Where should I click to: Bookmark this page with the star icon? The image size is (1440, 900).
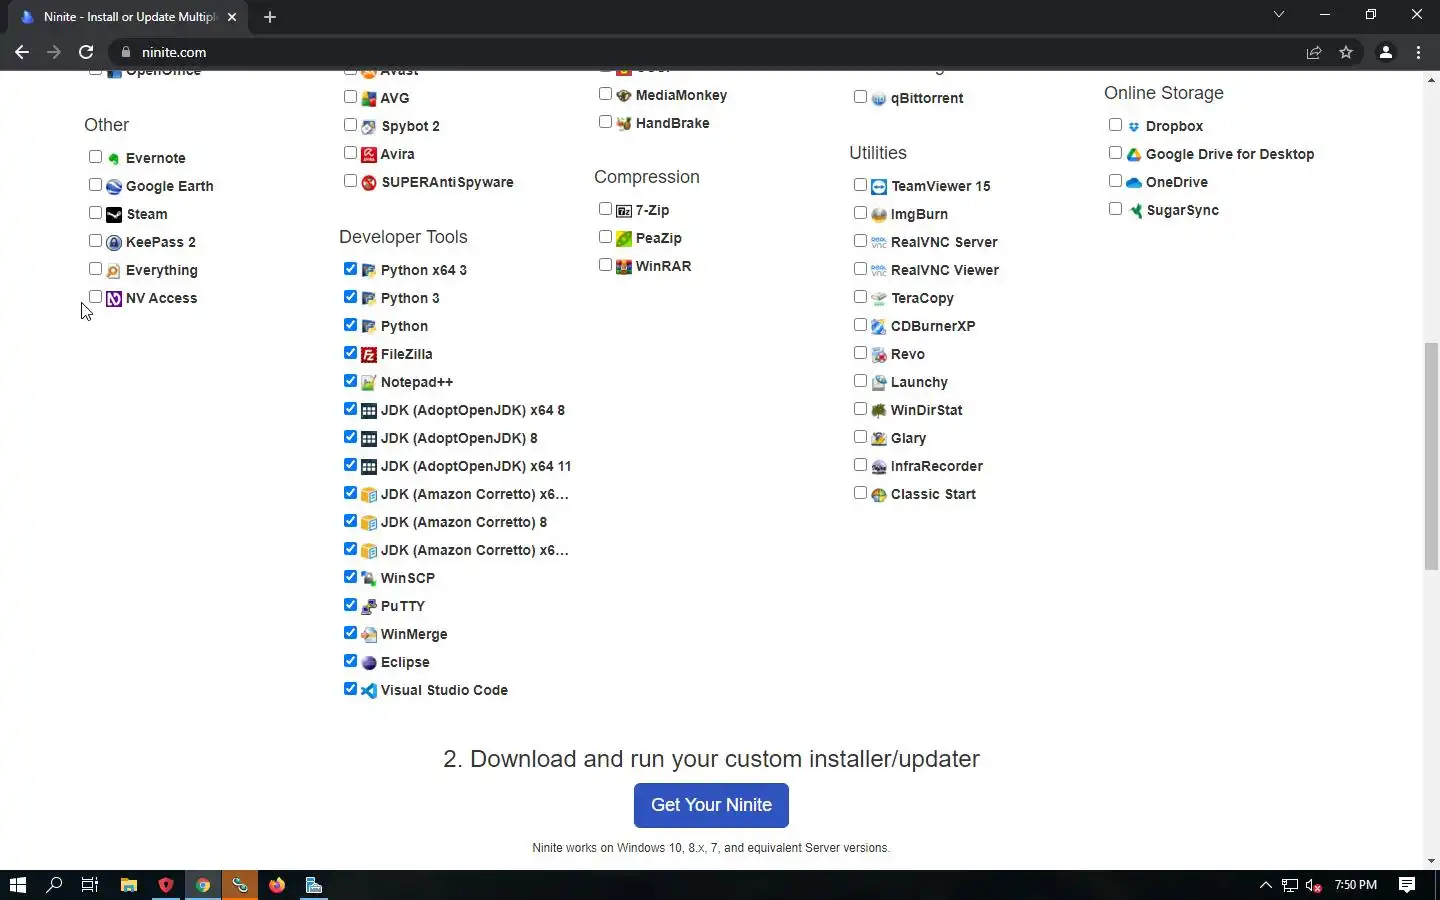(x=1346, y=52)
